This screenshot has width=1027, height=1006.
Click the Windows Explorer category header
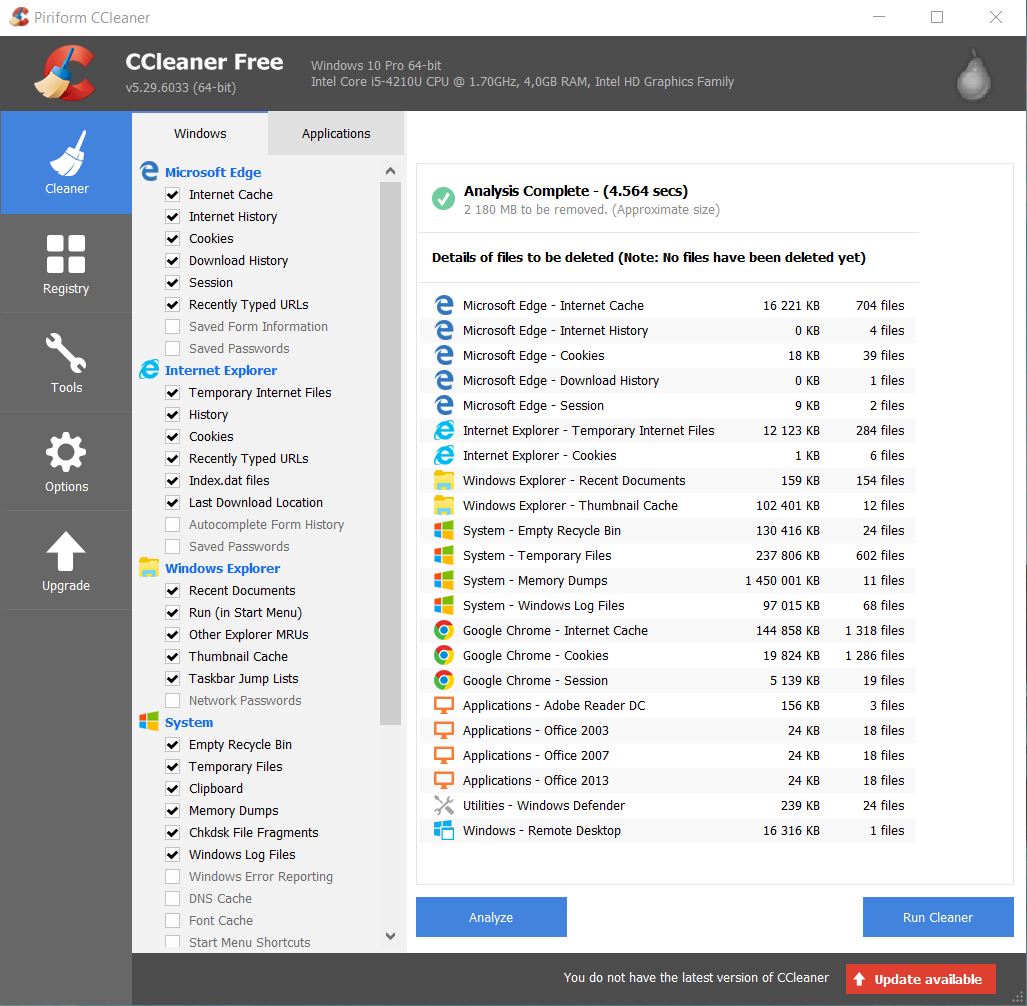tap(222, 569)
